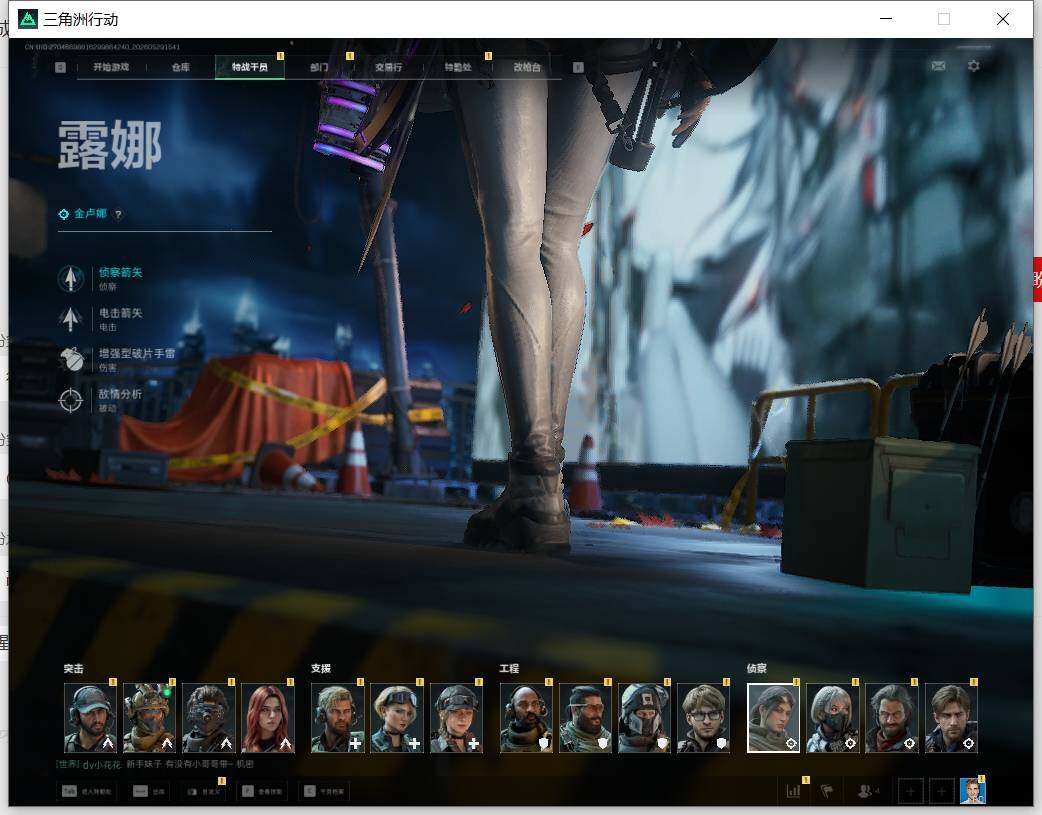
Task: Select 支援 operator wearing dark cap
Action: tap(457, 718)
